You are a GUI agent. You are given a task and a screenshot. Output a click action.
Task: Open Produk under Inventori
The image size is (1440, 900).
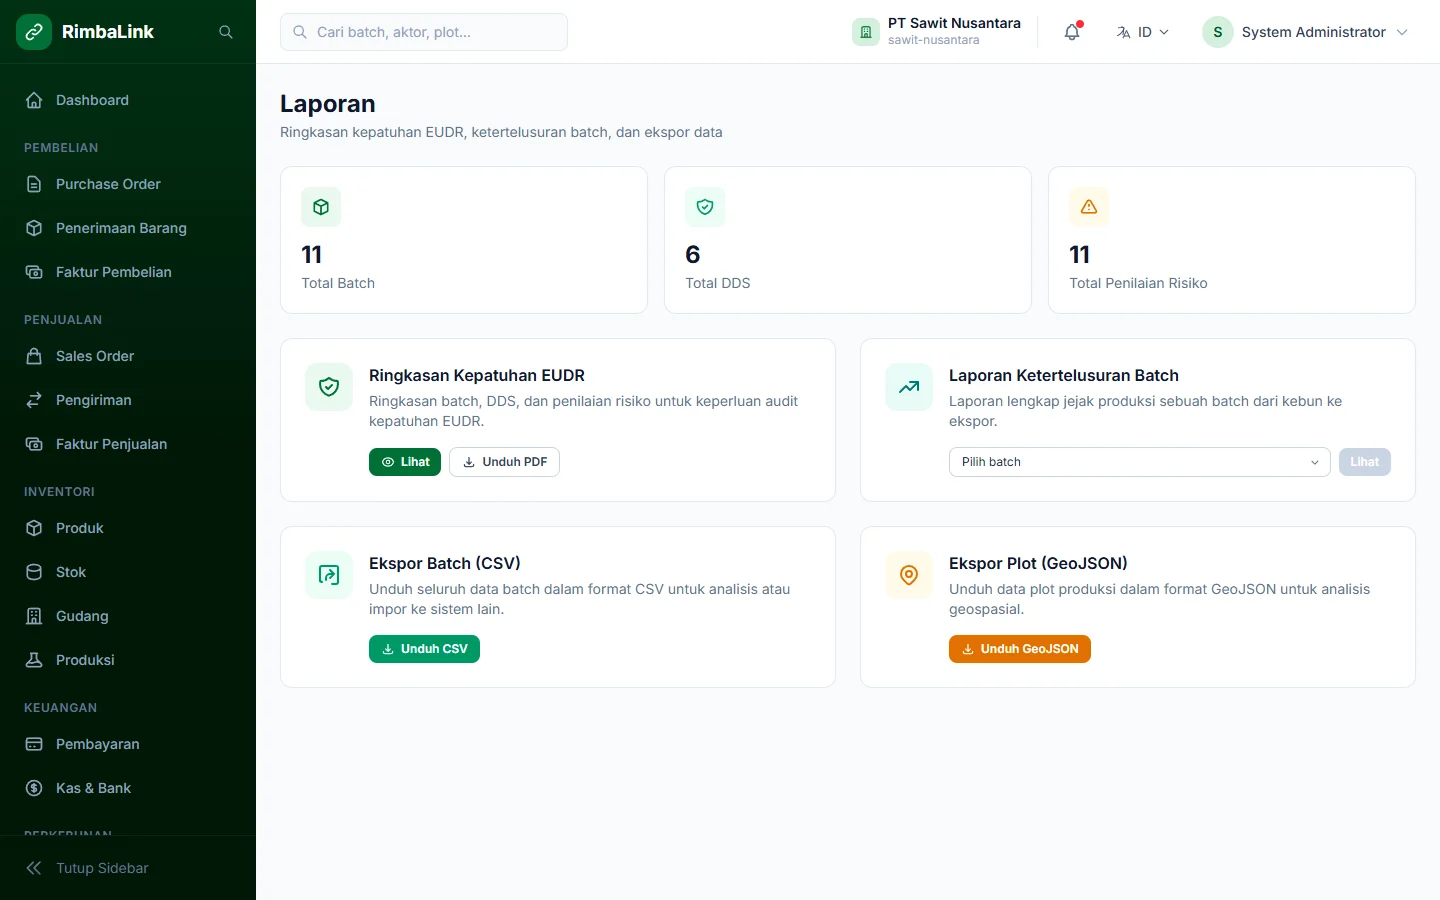(x=128, y=528)
